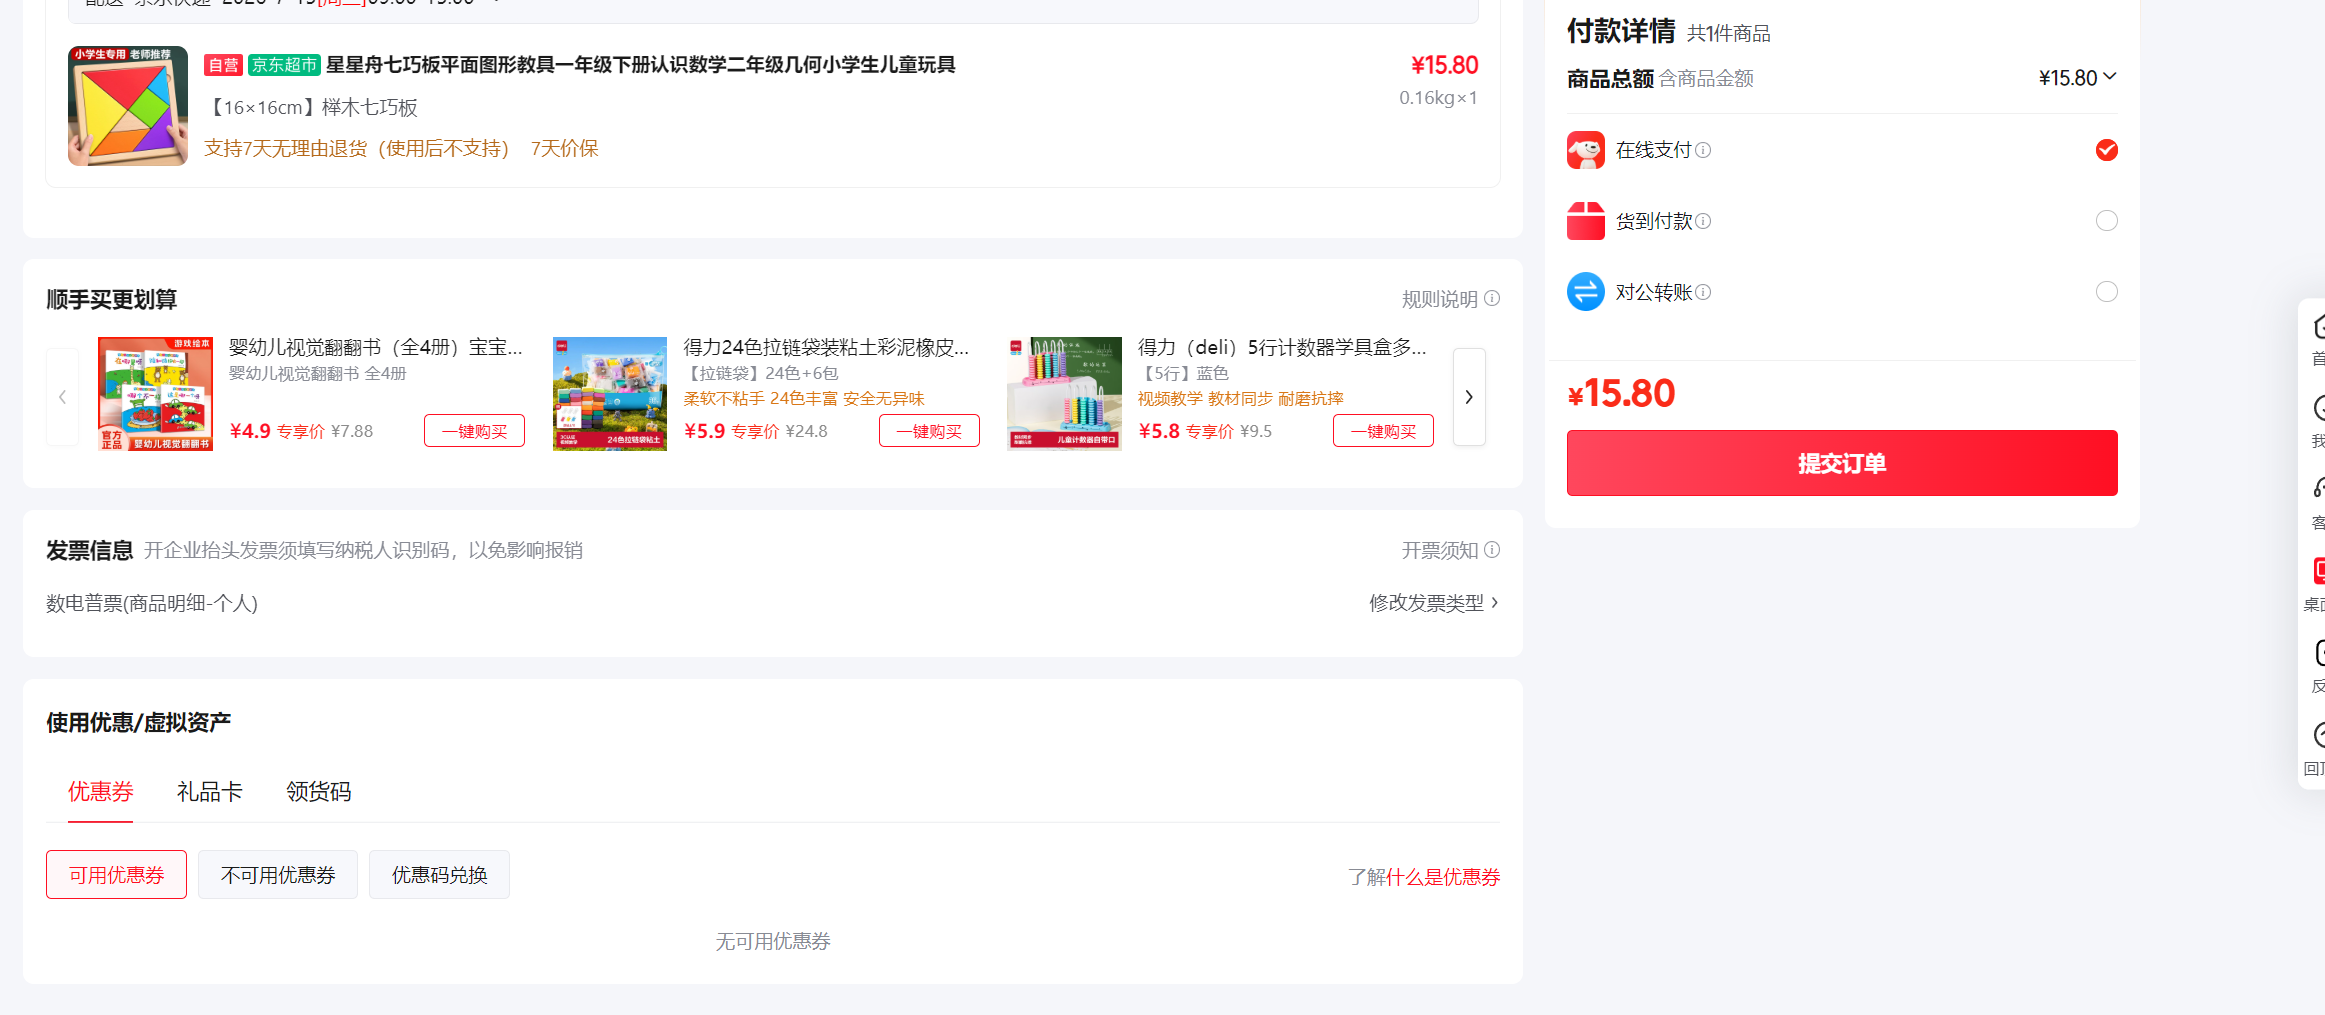This screenshot has width=2325, height=1015.
Task: Switch to the 领货码 tab
Action: 319,792
